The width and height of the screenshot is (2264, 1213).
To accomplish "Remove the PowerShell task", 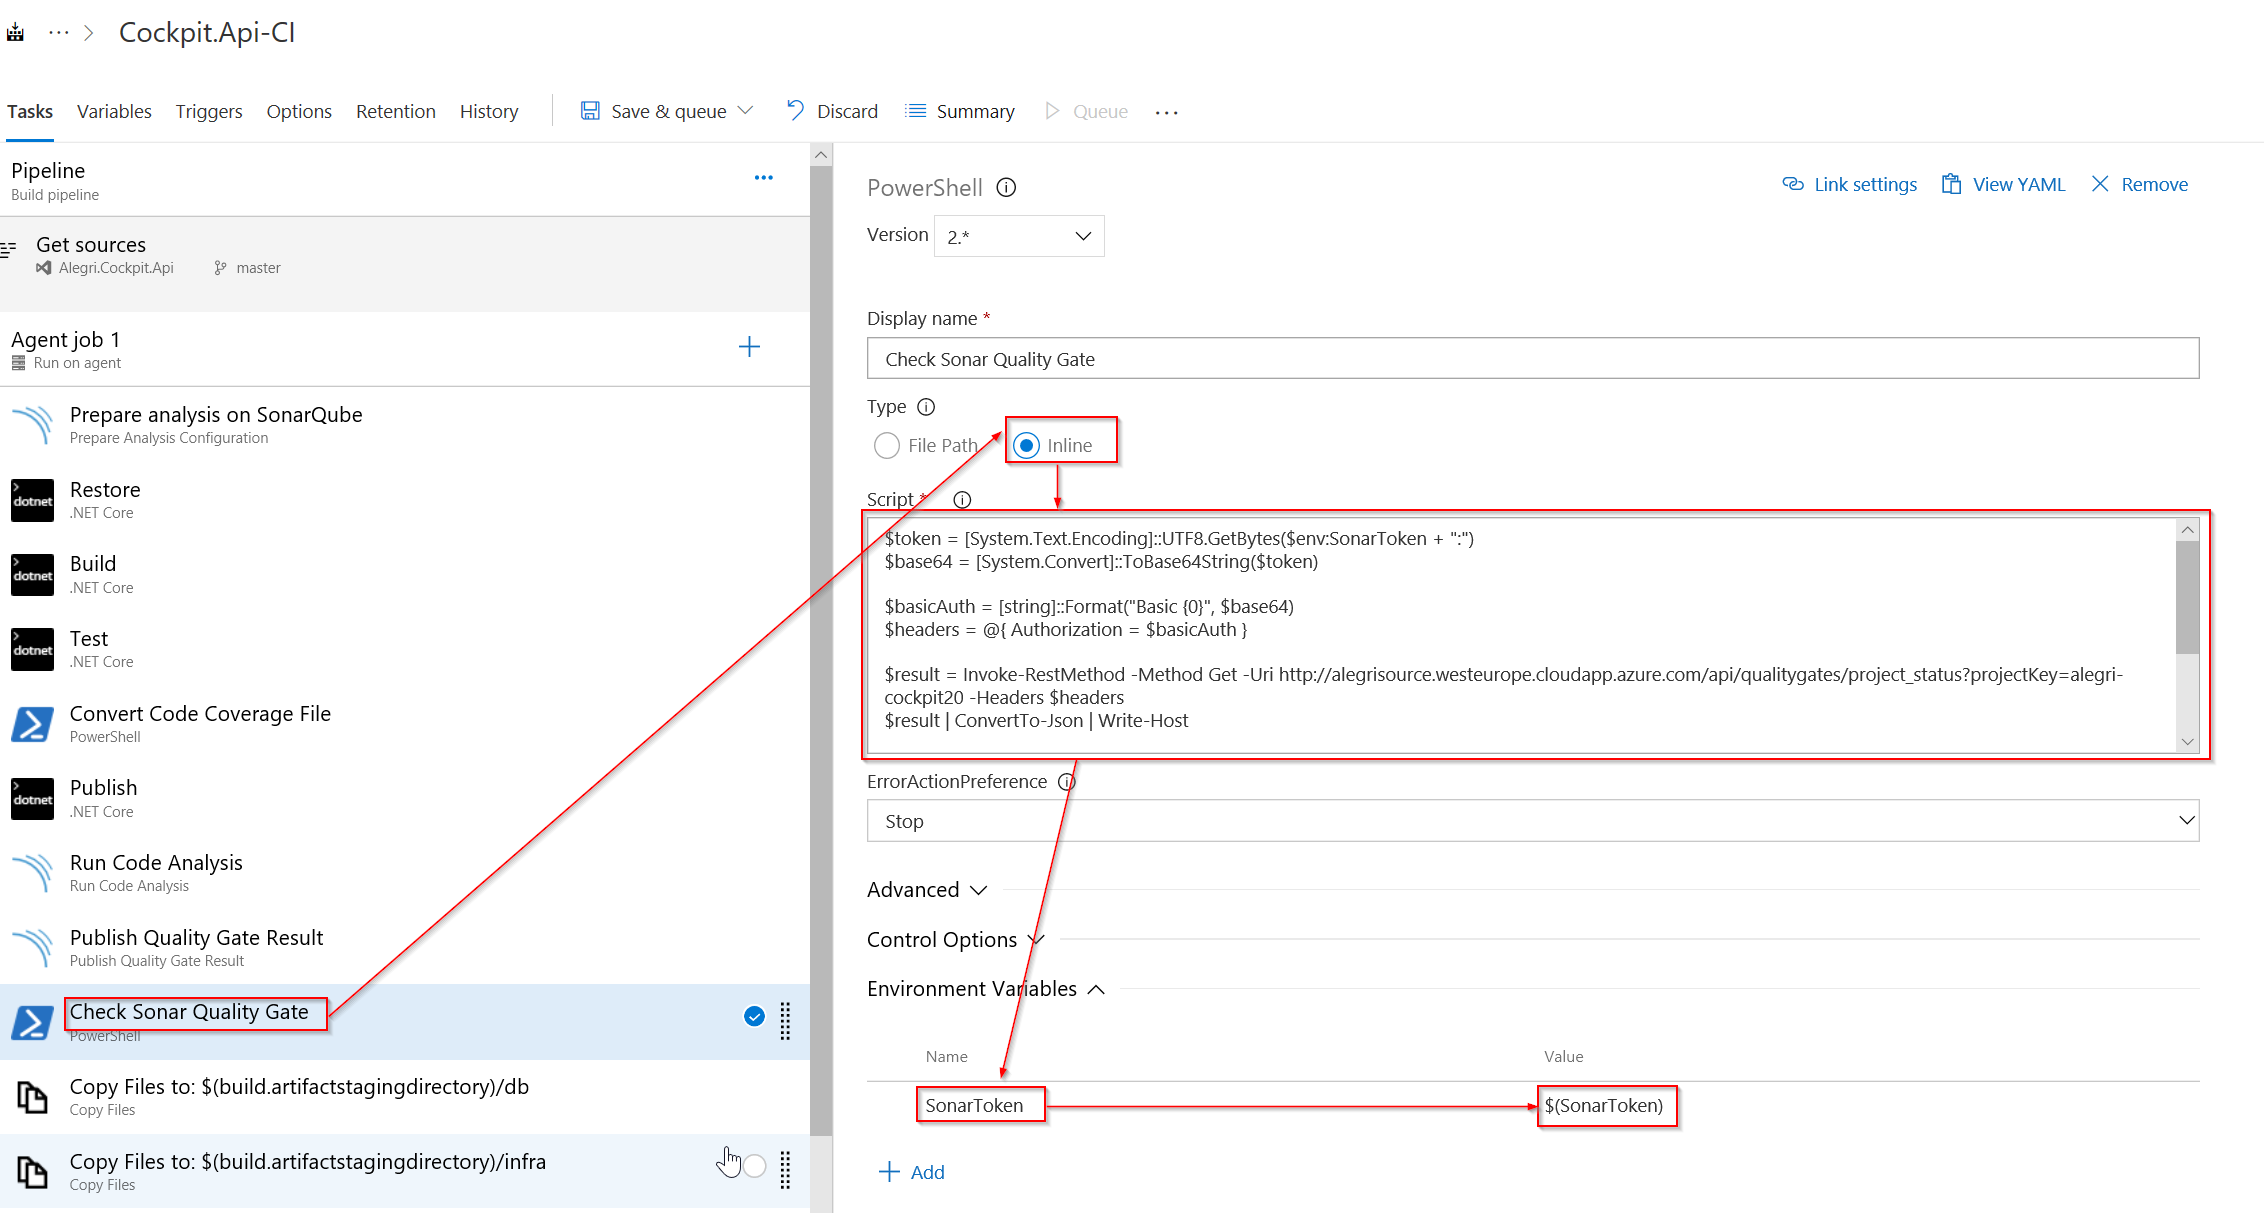I will pyautogui.click(x=2139, y=184).
